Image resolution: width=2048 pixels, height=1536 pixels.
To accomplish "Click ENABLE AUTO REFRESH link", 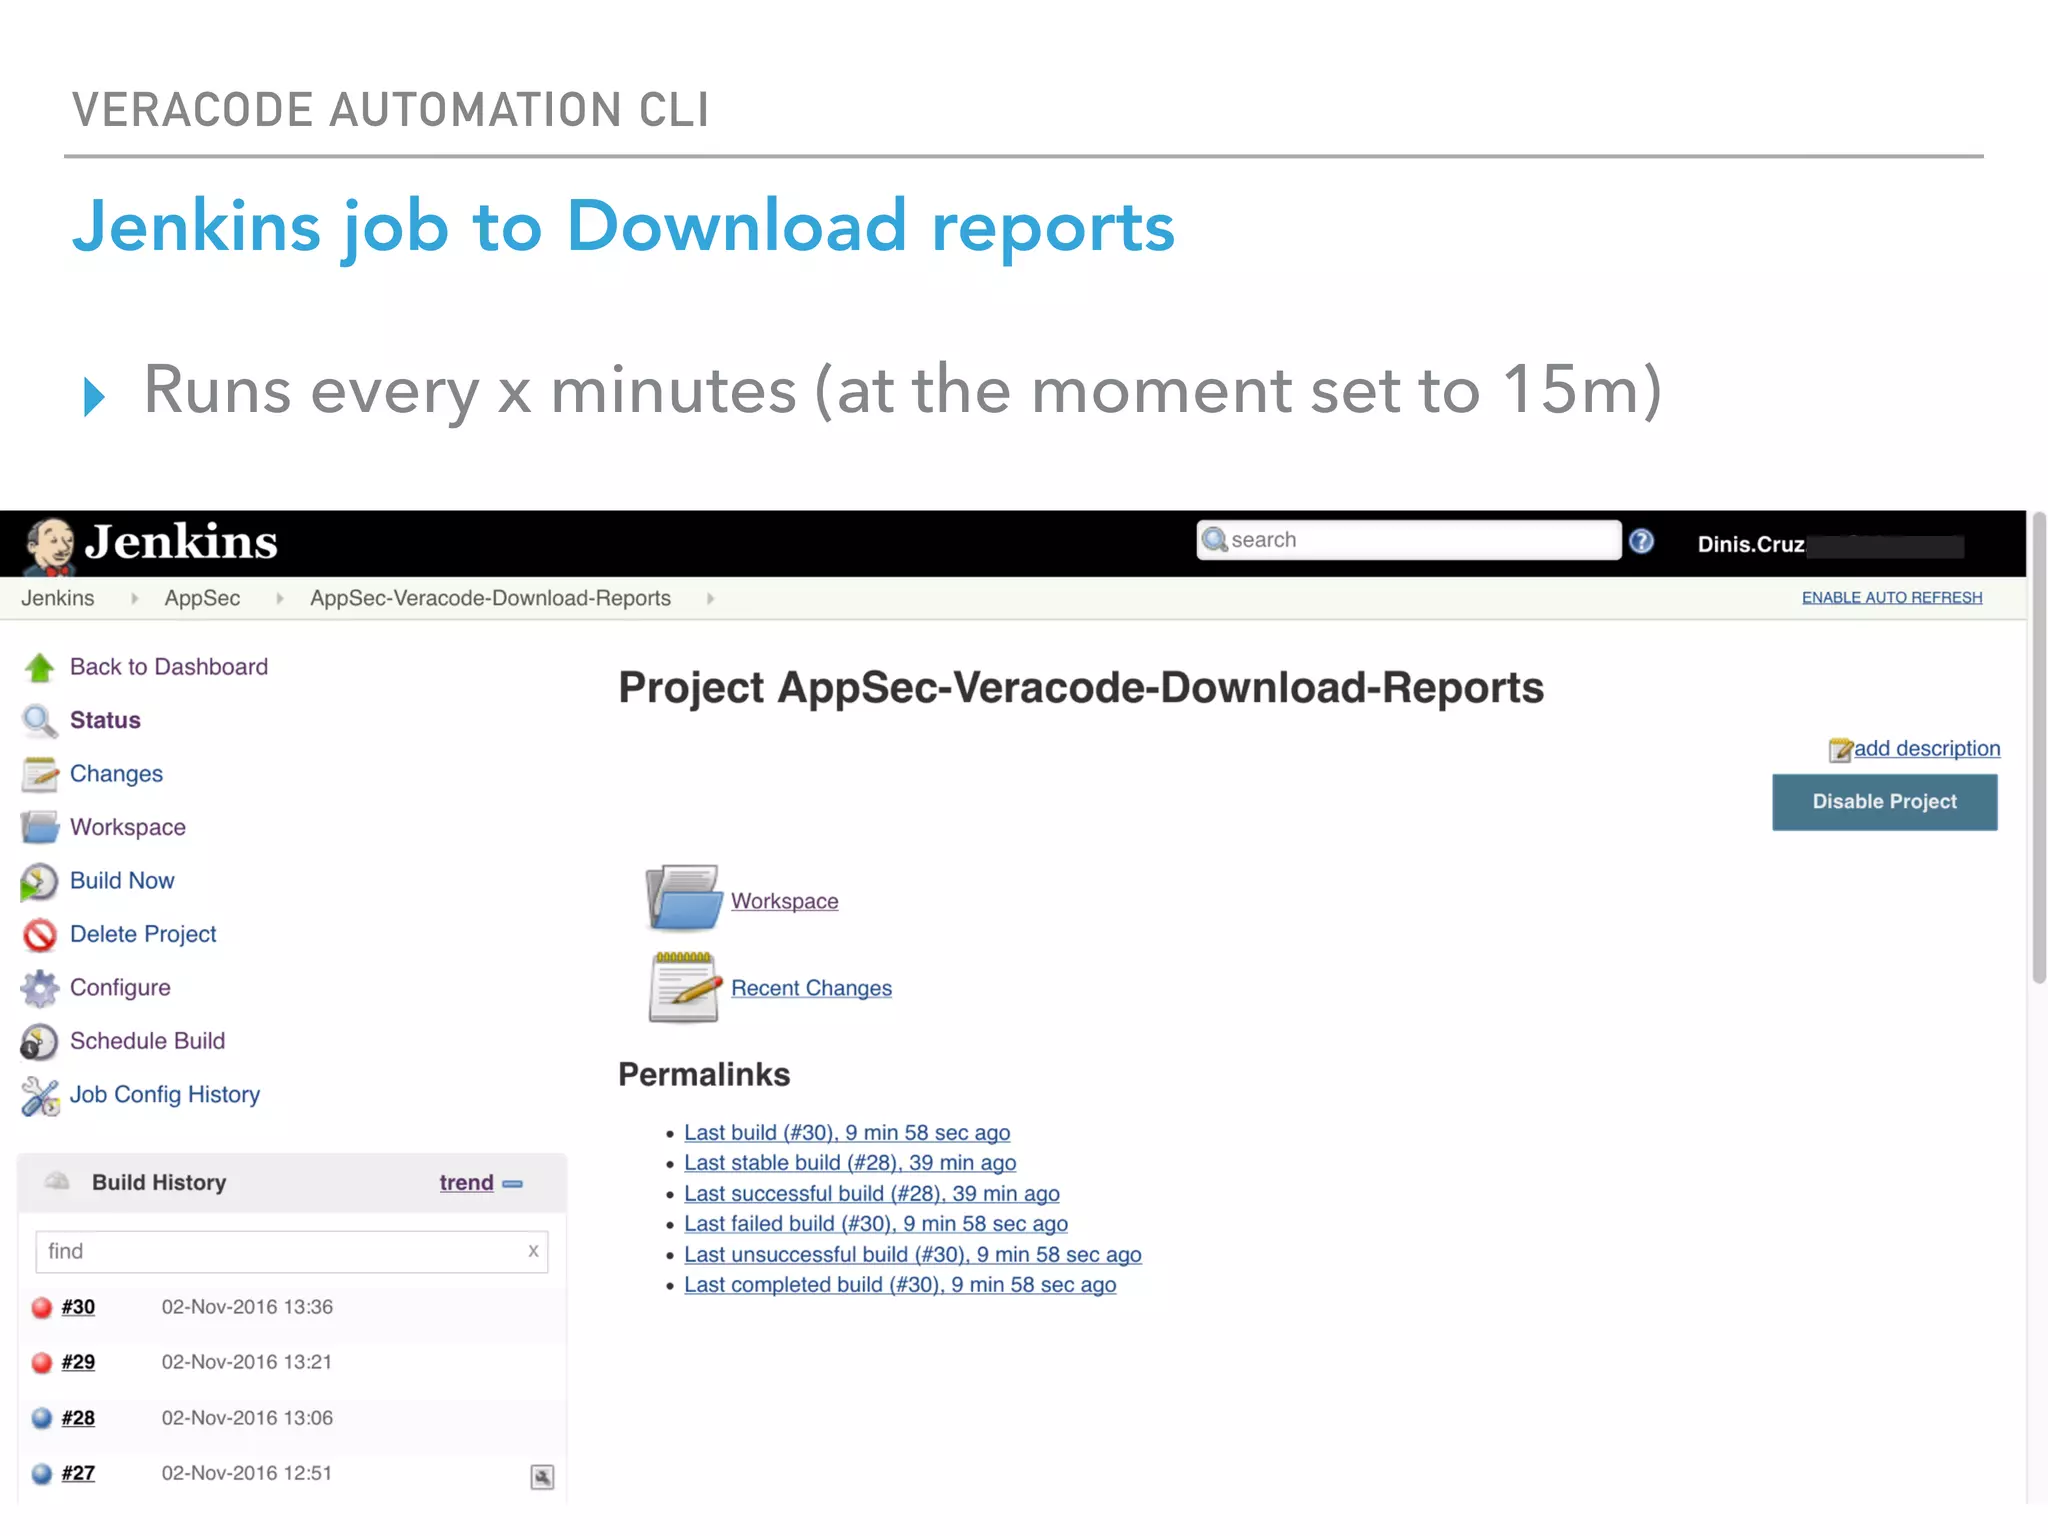I will click(1892, 597).
